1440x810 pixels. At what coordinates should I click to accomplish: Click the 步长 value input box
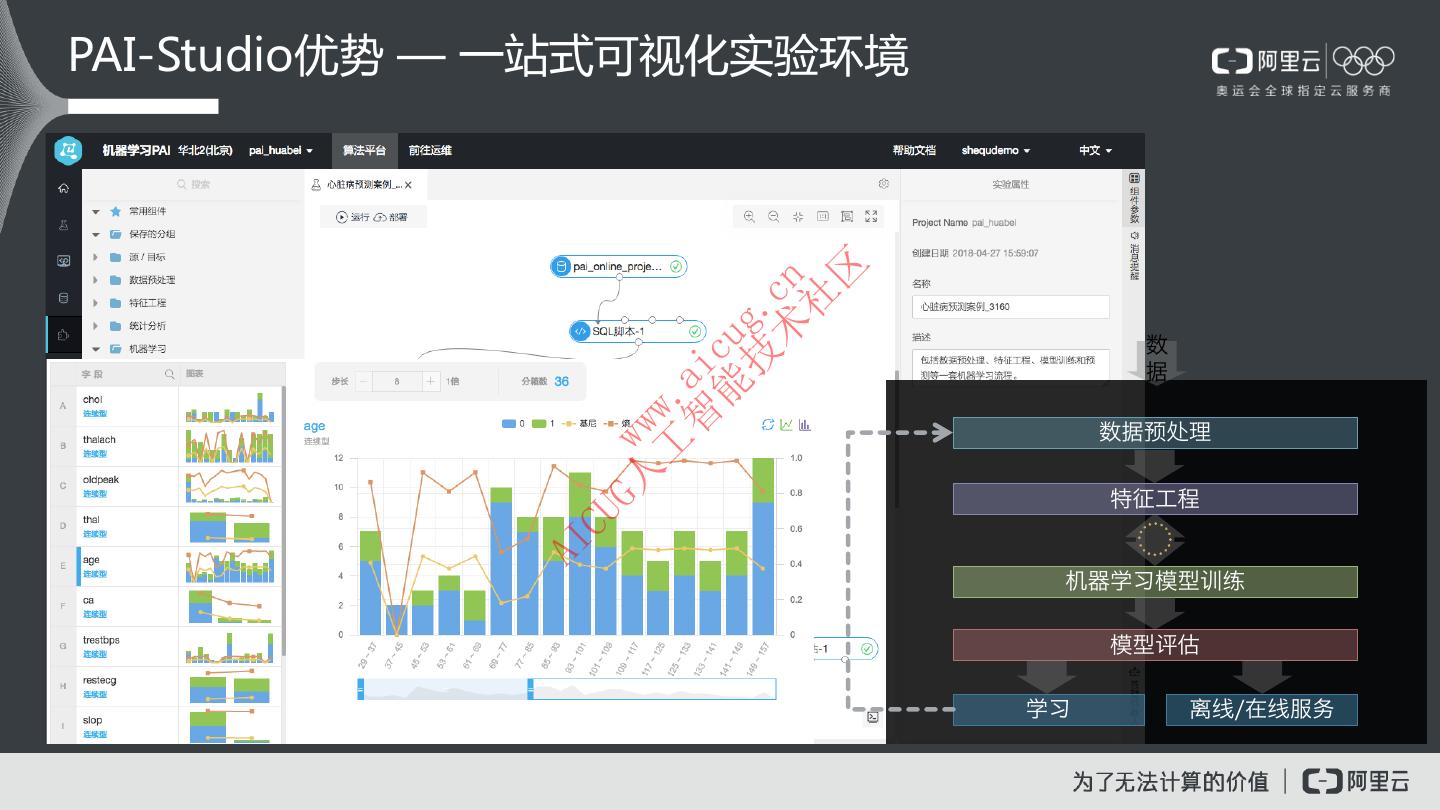[397, 382]
